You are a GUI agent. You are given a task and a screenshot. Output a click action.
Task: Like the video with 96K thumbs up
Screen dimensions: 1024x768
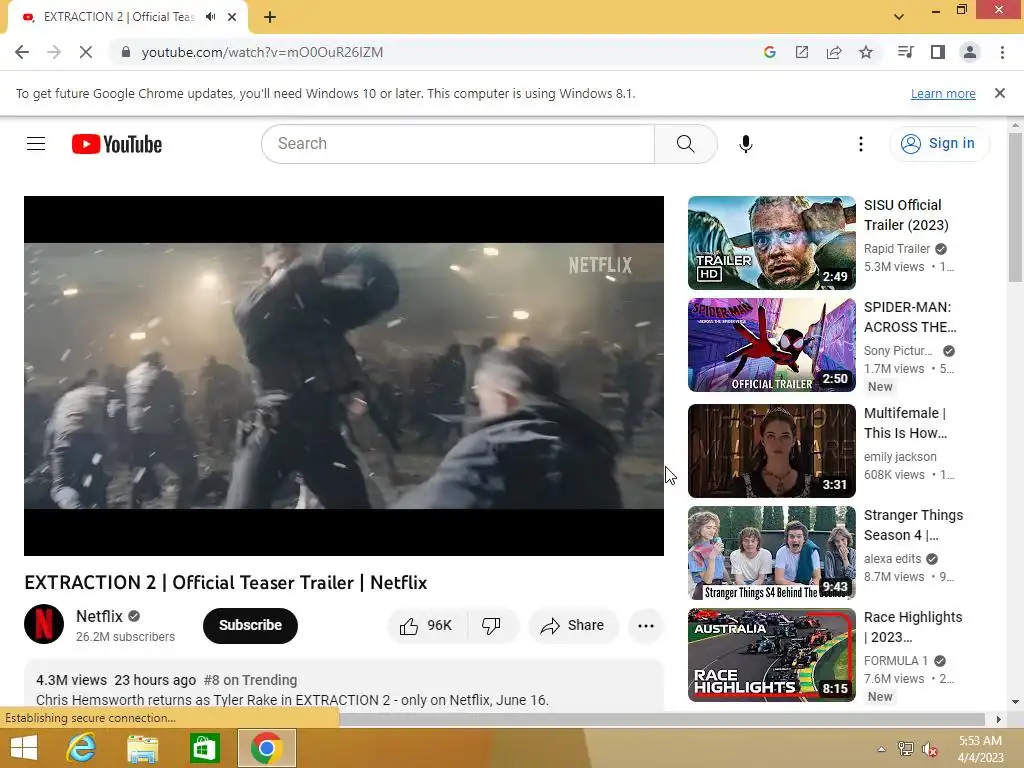coord(428,626)
